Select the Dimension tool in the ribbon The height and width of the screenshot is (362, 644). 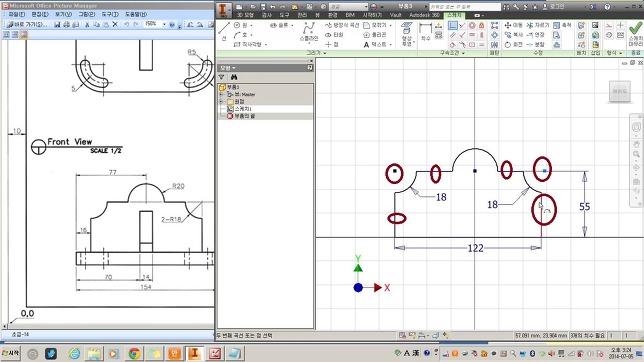pos(426,32)
